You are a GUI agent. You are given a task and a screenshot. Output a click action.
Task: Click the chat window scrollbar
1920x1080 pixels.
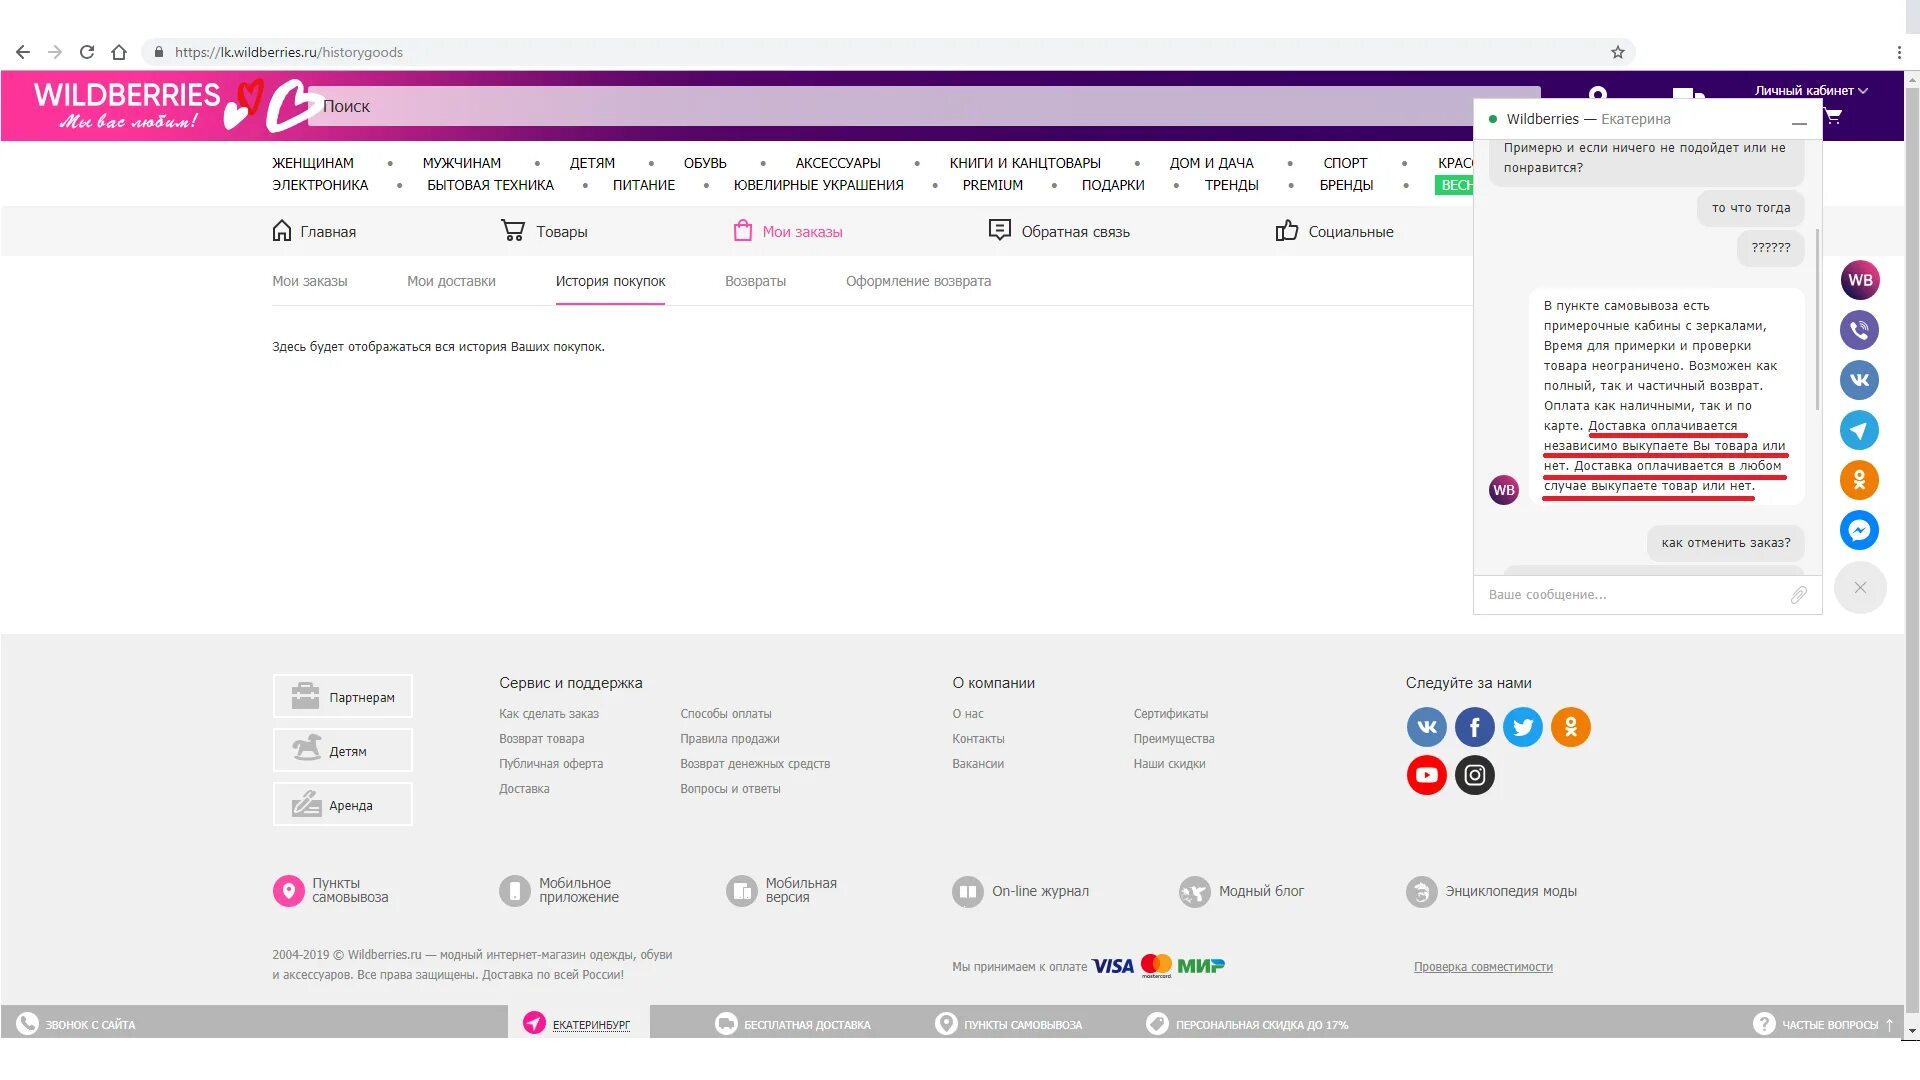click(x=1816, y=320)
